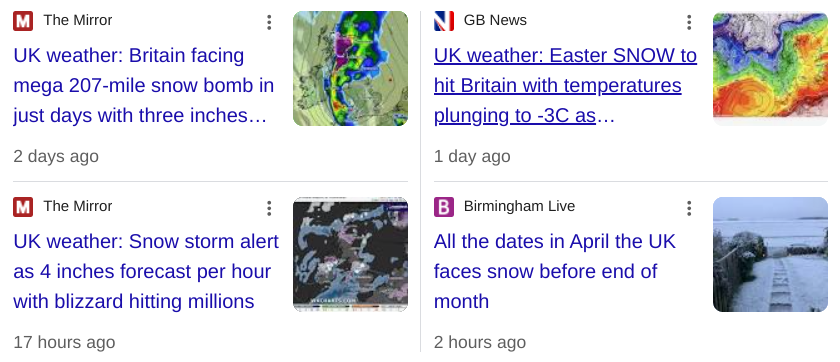Click the GB News flag logo icon

(x=444, y=21)
